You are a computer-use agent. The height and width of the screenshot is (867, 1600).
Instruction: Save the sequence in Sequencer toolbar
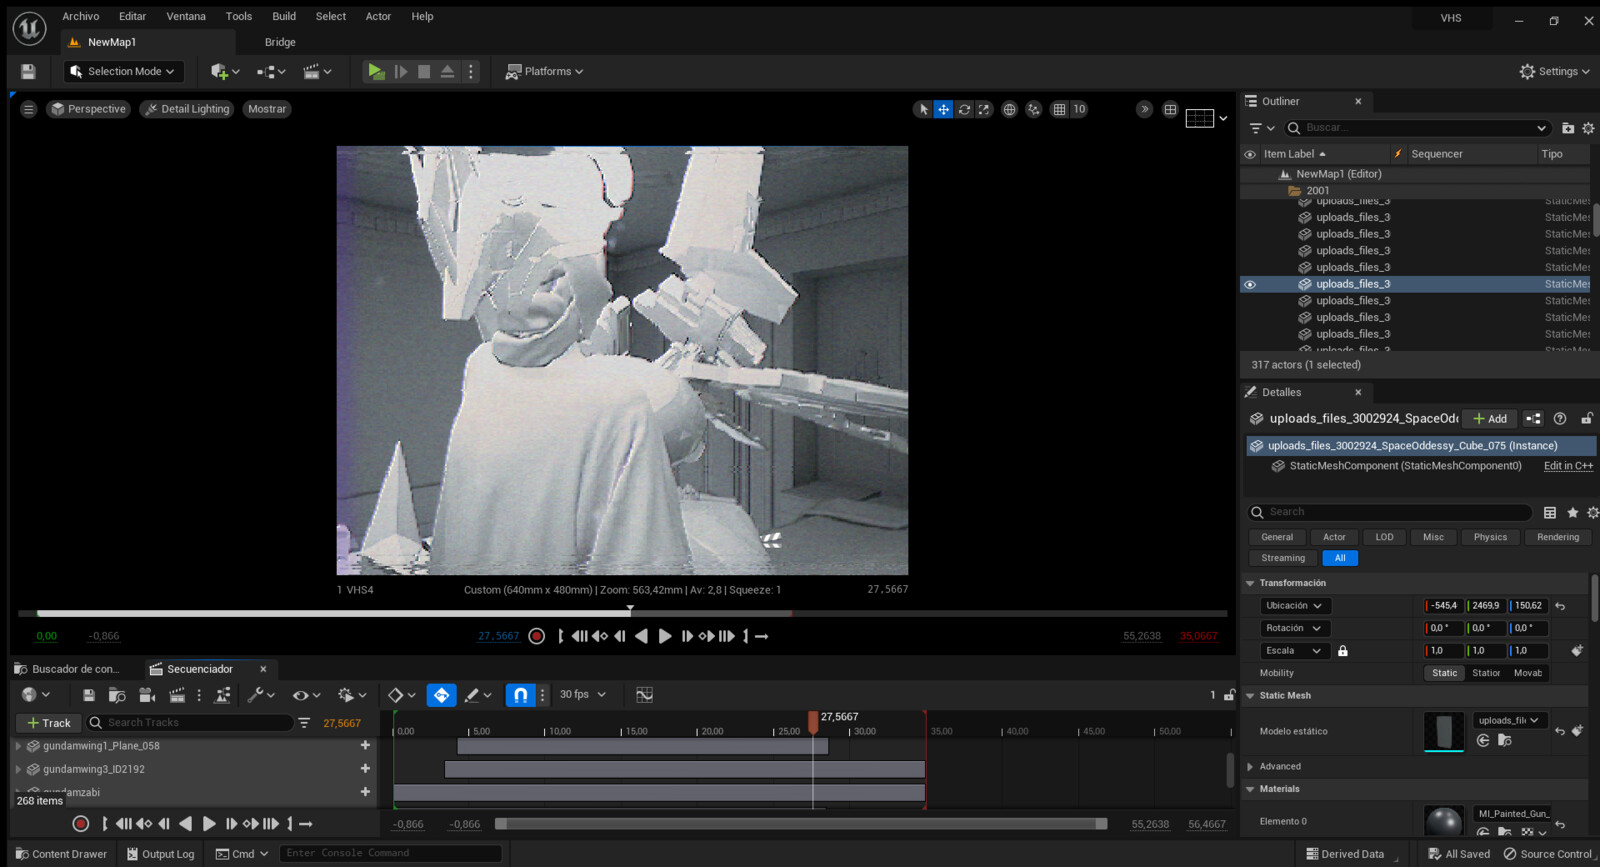pos(88,695)
